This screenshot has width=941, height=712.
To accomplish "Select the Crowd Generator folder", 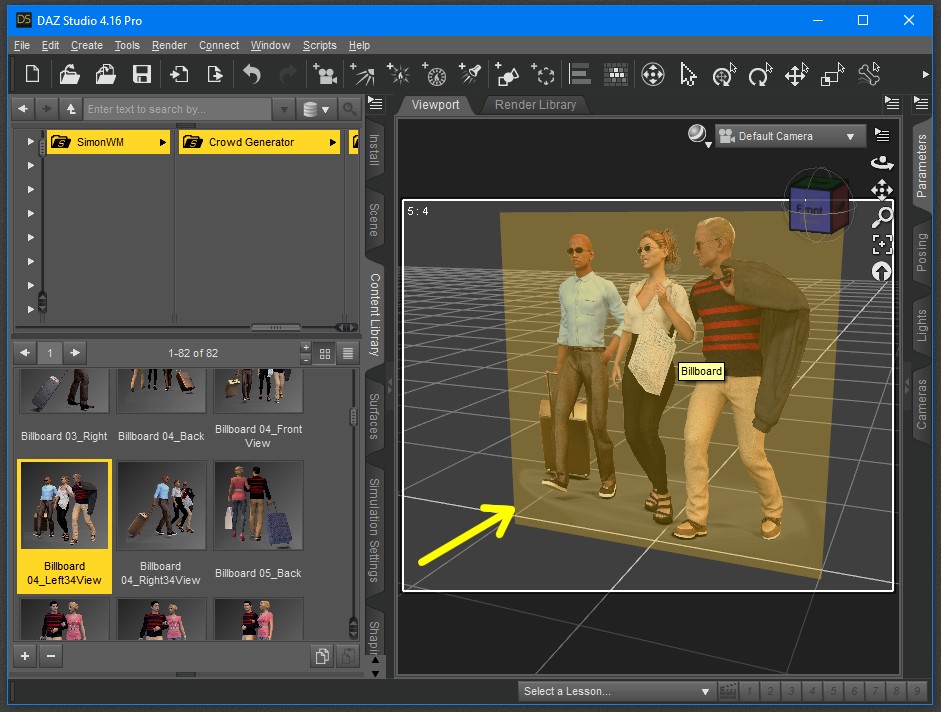I will pos(259,142).
